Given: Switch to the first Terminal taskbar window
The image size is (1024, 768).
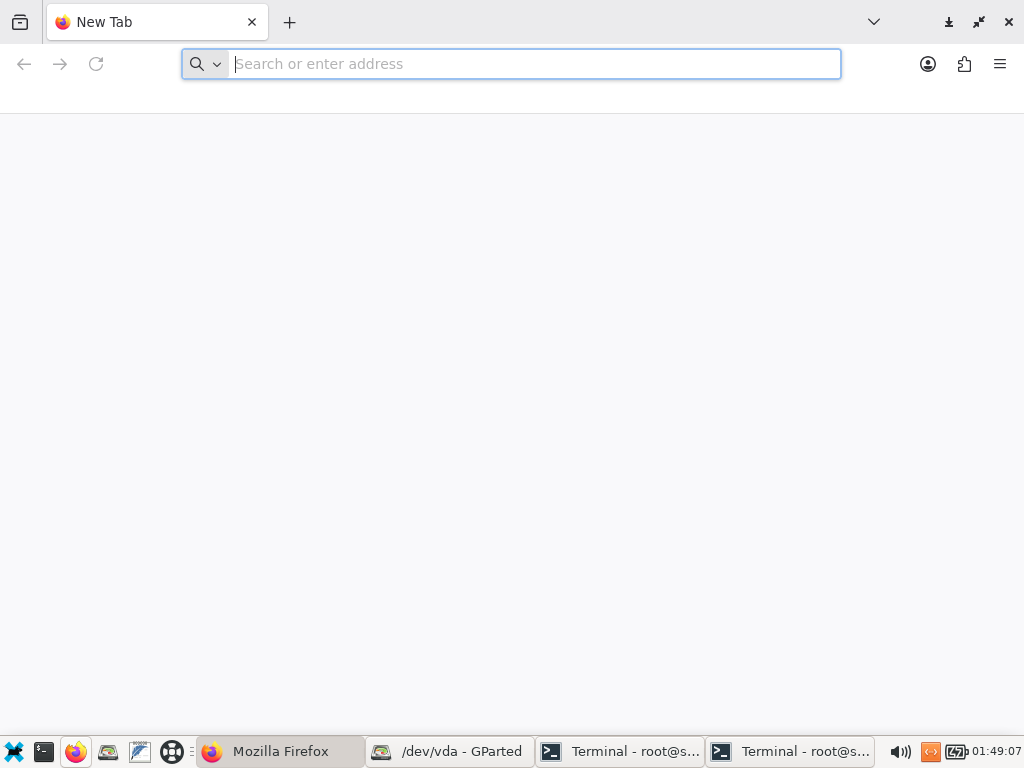Looking at the screenshot, I should click(620, 752).
